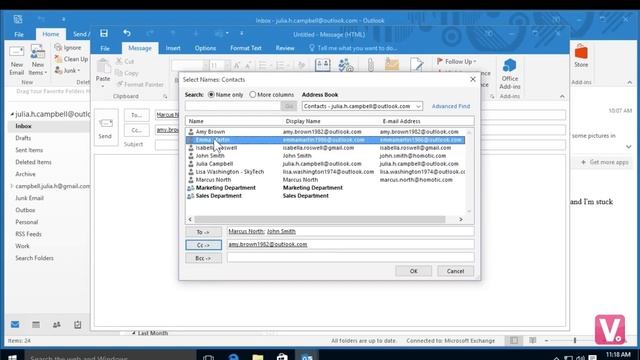This screenshot has width=640, height=360.
Task: Open the Review tab
Action: (285, 48)
